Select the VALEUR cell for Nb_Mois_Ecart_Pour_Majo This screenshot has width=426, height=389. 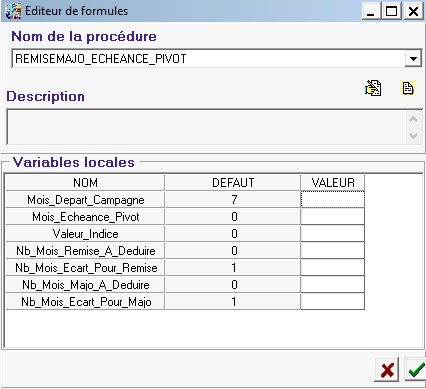[332, 302]
